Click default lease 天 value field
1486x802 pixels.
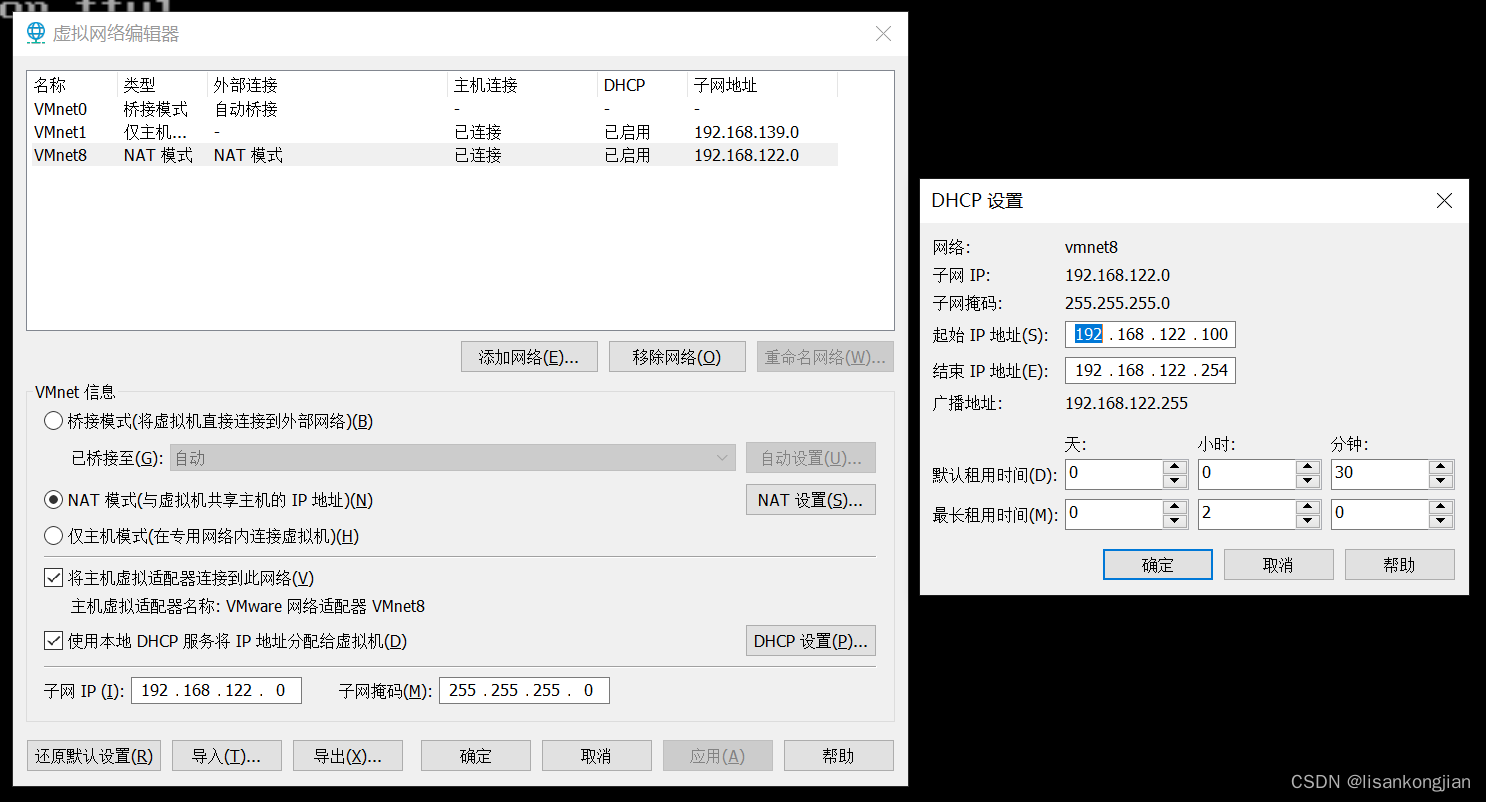tap(1114, 474)
